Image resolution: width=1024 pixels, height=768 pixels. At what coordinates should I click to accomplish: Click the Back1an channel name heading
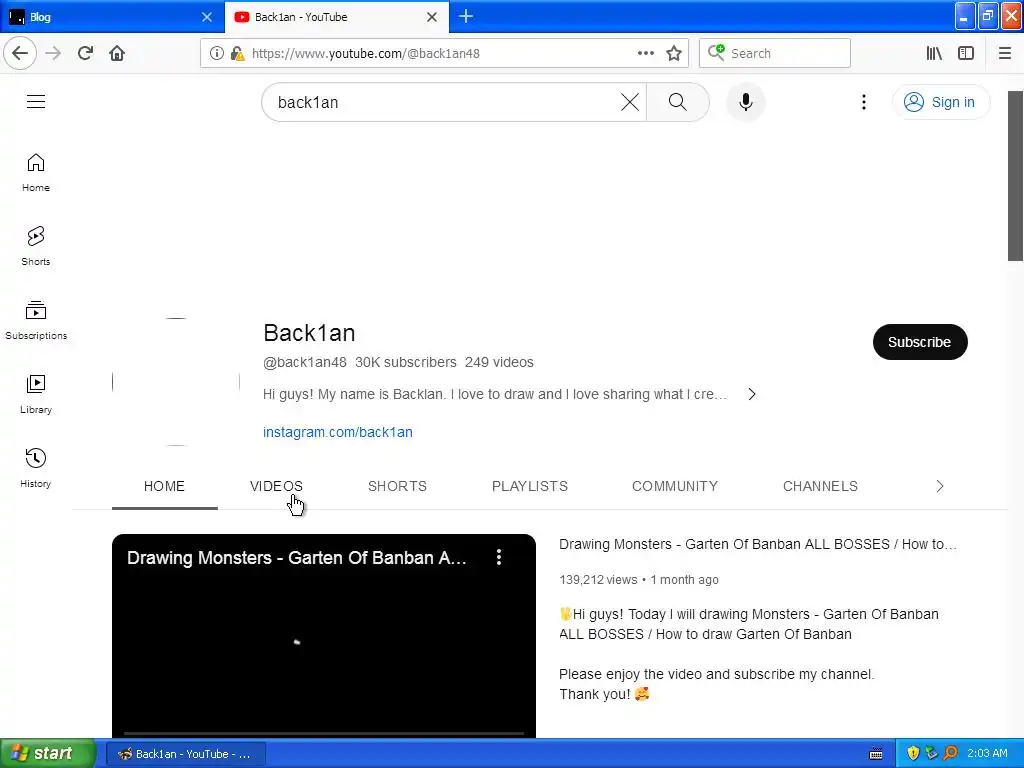[x=309, y=333]
